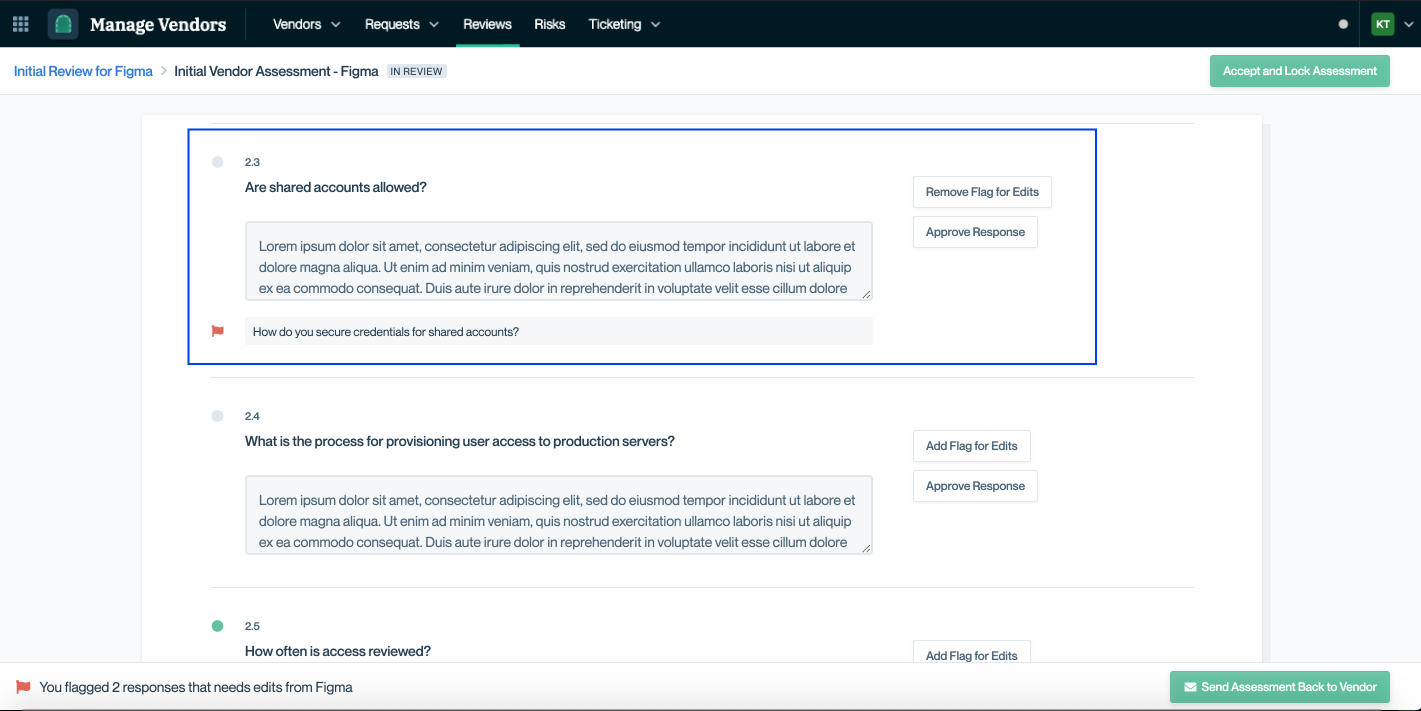Click the resize handle of 2.4 response box

pos(866,548)
